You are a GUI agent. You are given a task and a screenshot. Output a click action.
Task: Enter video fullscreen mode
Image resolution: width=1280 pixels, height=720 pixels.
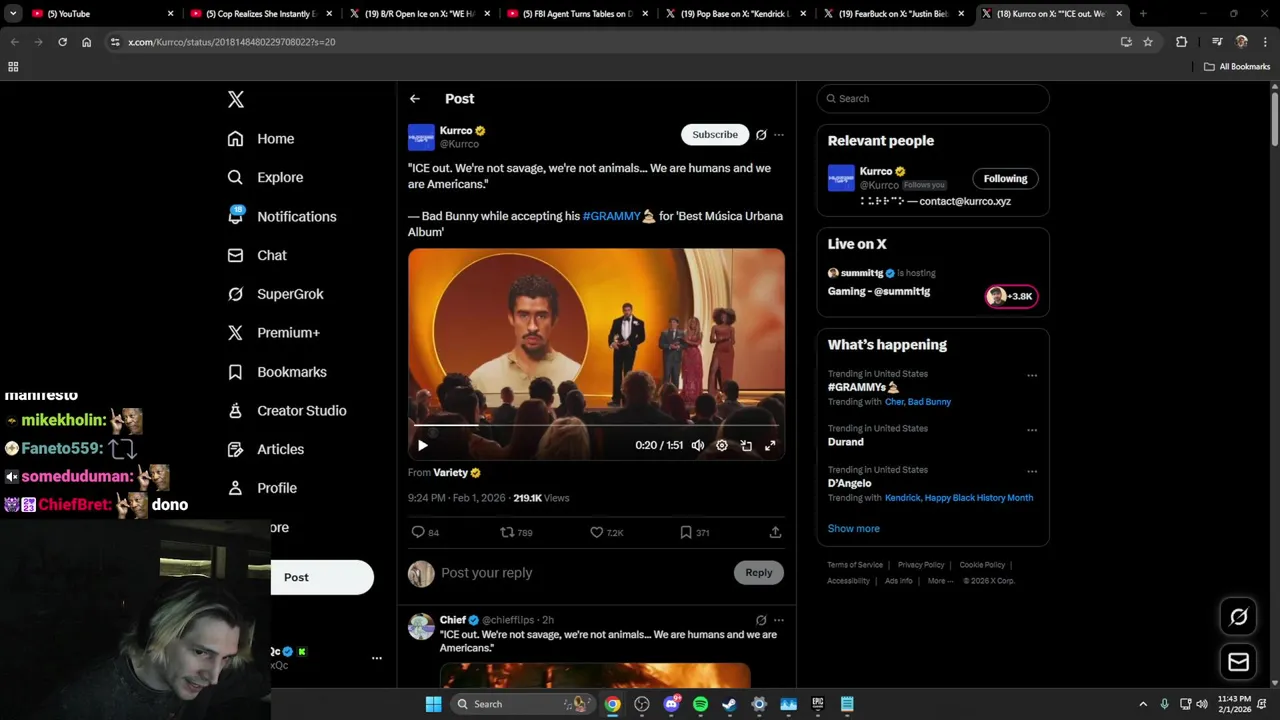[770, 446]
